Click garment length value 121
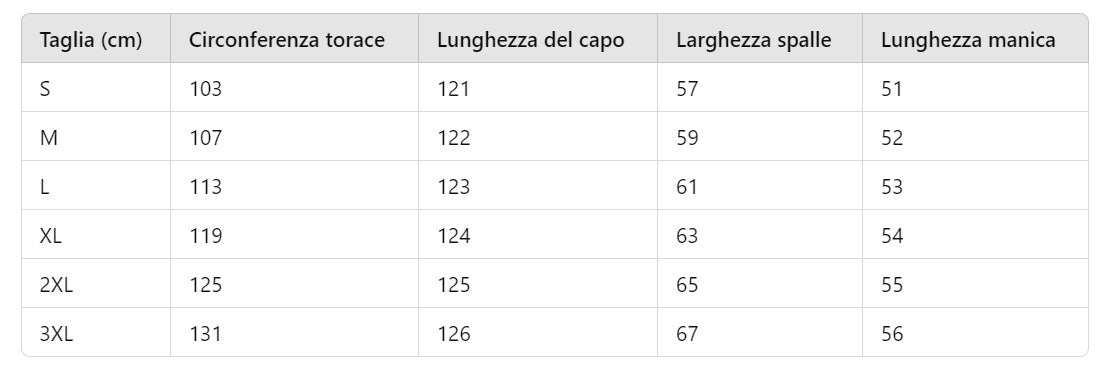 [x=453, y=89]
